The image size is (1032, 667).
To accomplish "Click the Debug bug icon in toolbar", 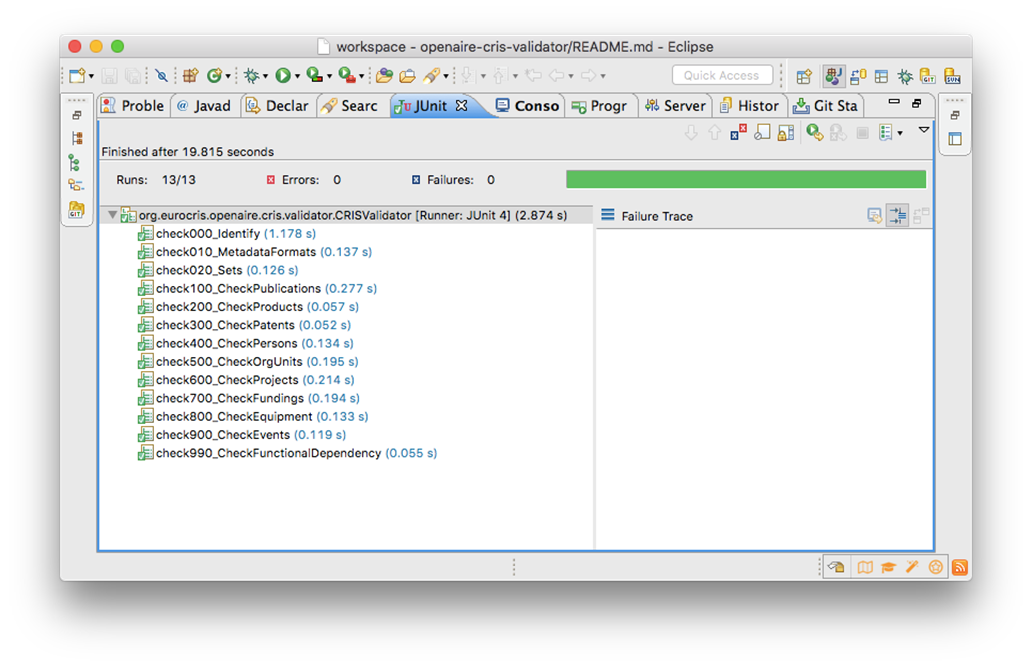I will [x=251, y=76].
